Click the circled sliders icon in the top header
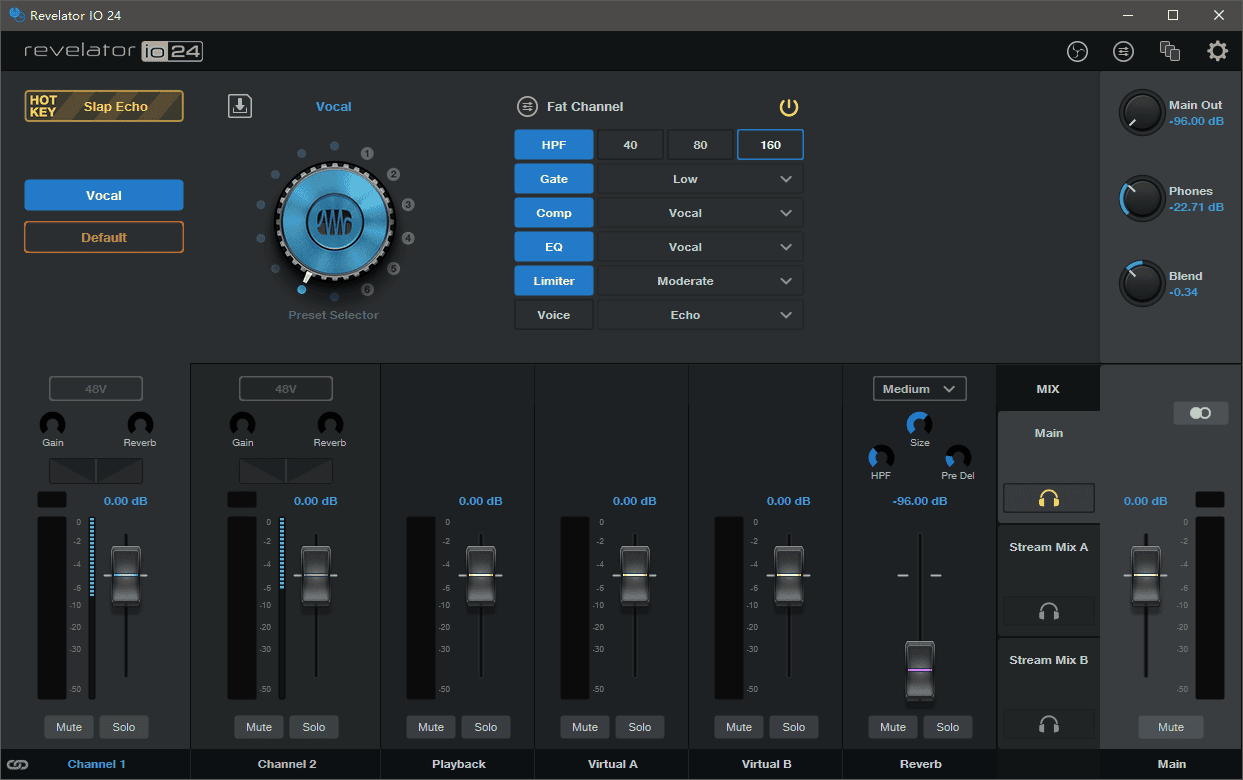Image resolution: width=1243 pixels, height=780 pixels. [x=1124, y=51]
